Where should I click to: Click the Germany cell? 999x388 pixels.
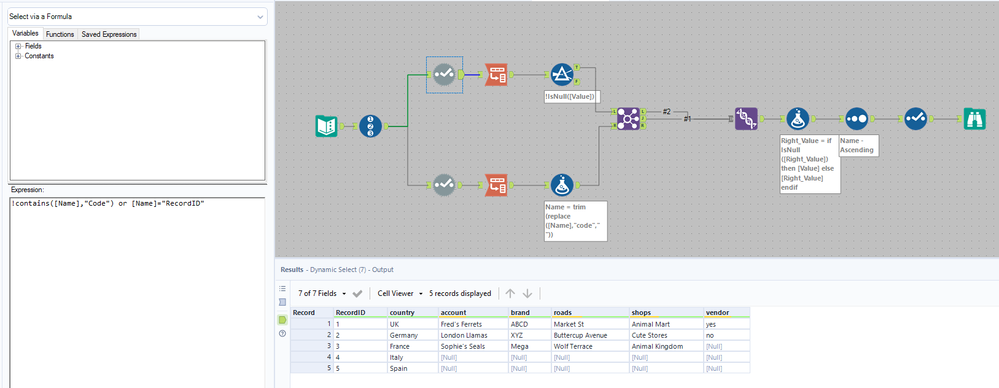[x=412, y=335]
